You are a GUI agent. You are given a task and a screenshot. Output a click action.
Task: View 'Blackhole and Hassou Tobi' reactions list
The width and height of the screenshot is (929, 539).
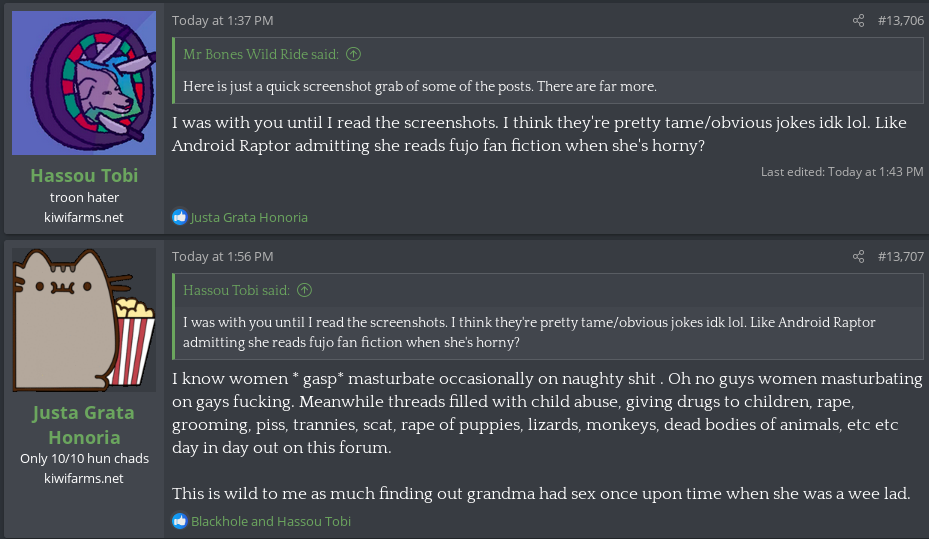coord(271,521)
